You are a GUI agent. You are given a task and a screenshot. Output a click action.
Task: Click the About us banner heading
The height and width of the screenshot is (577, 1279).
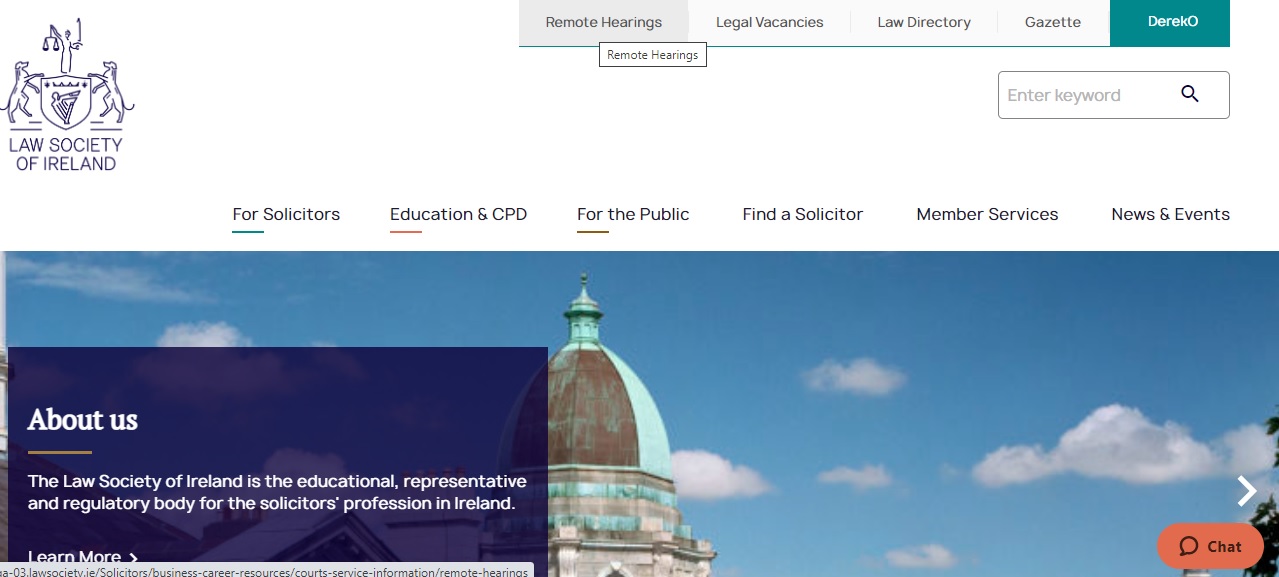pos(83,420)
